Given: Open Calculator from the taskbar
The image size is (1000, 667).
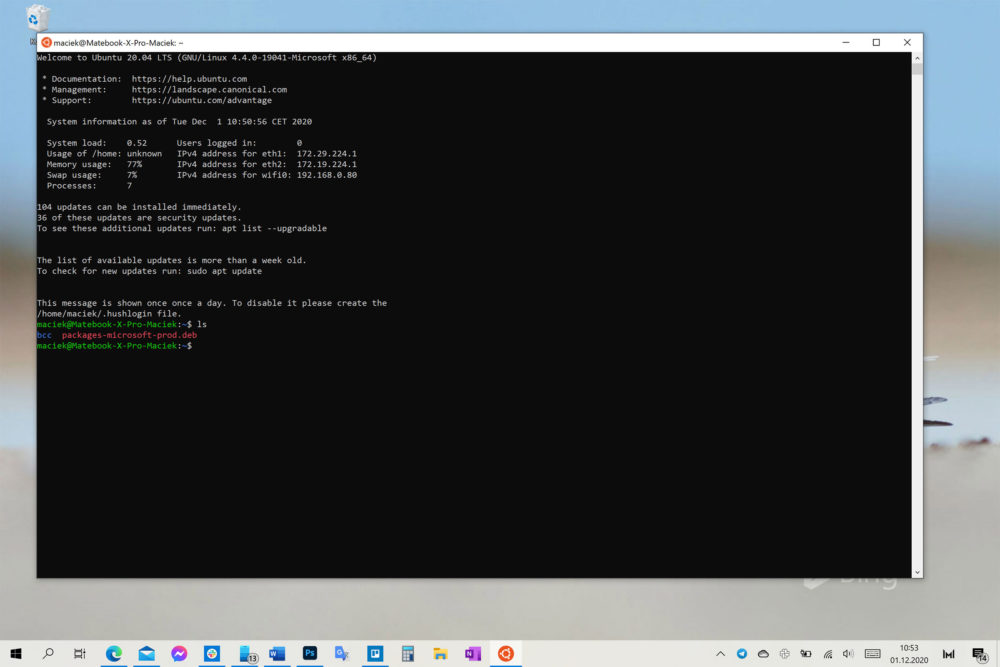Looking at the screenshot, I should pos(408,654).
